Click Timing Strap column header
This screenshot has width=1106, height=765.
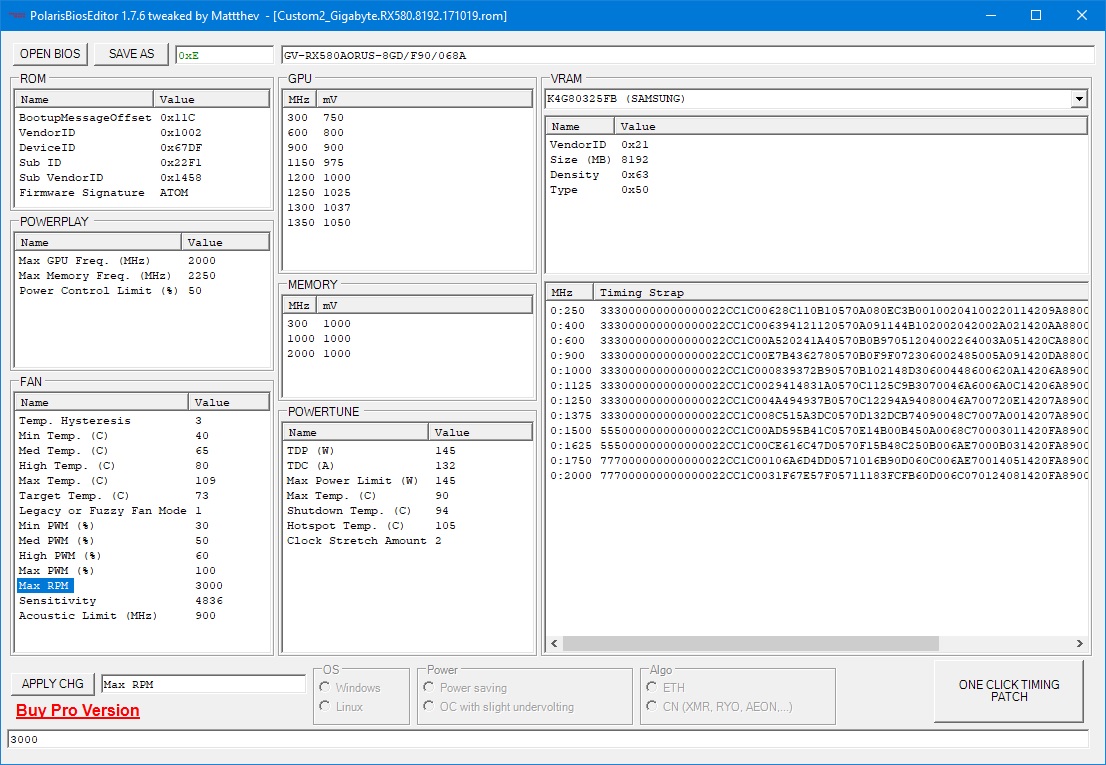[x=841, y=293]
